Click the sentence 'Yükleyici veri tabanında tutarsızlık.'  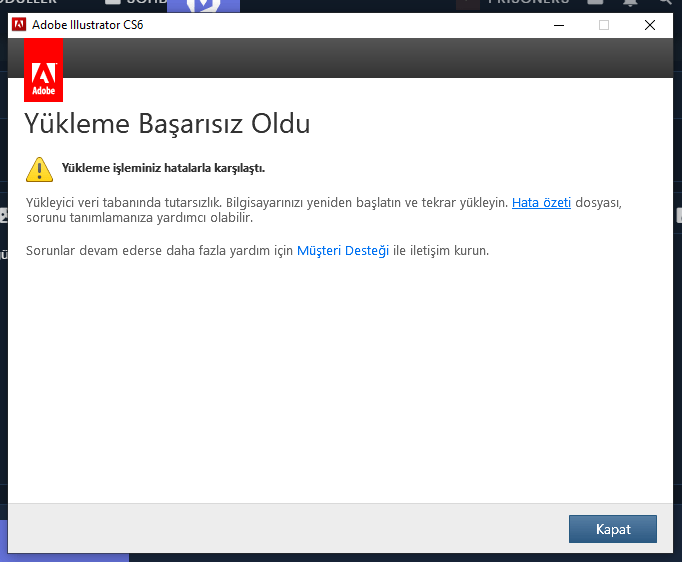click(124, 203)
